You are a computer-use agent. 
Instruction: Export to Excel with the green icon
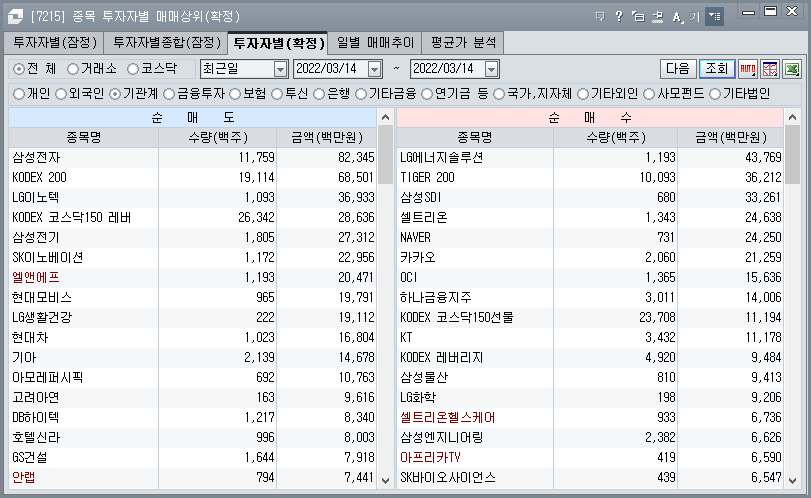click(792, 69)
